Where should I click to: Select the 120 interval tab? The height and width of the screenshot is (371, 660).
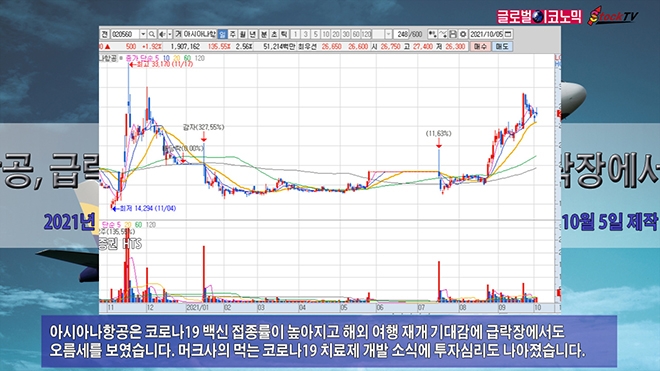366,34
